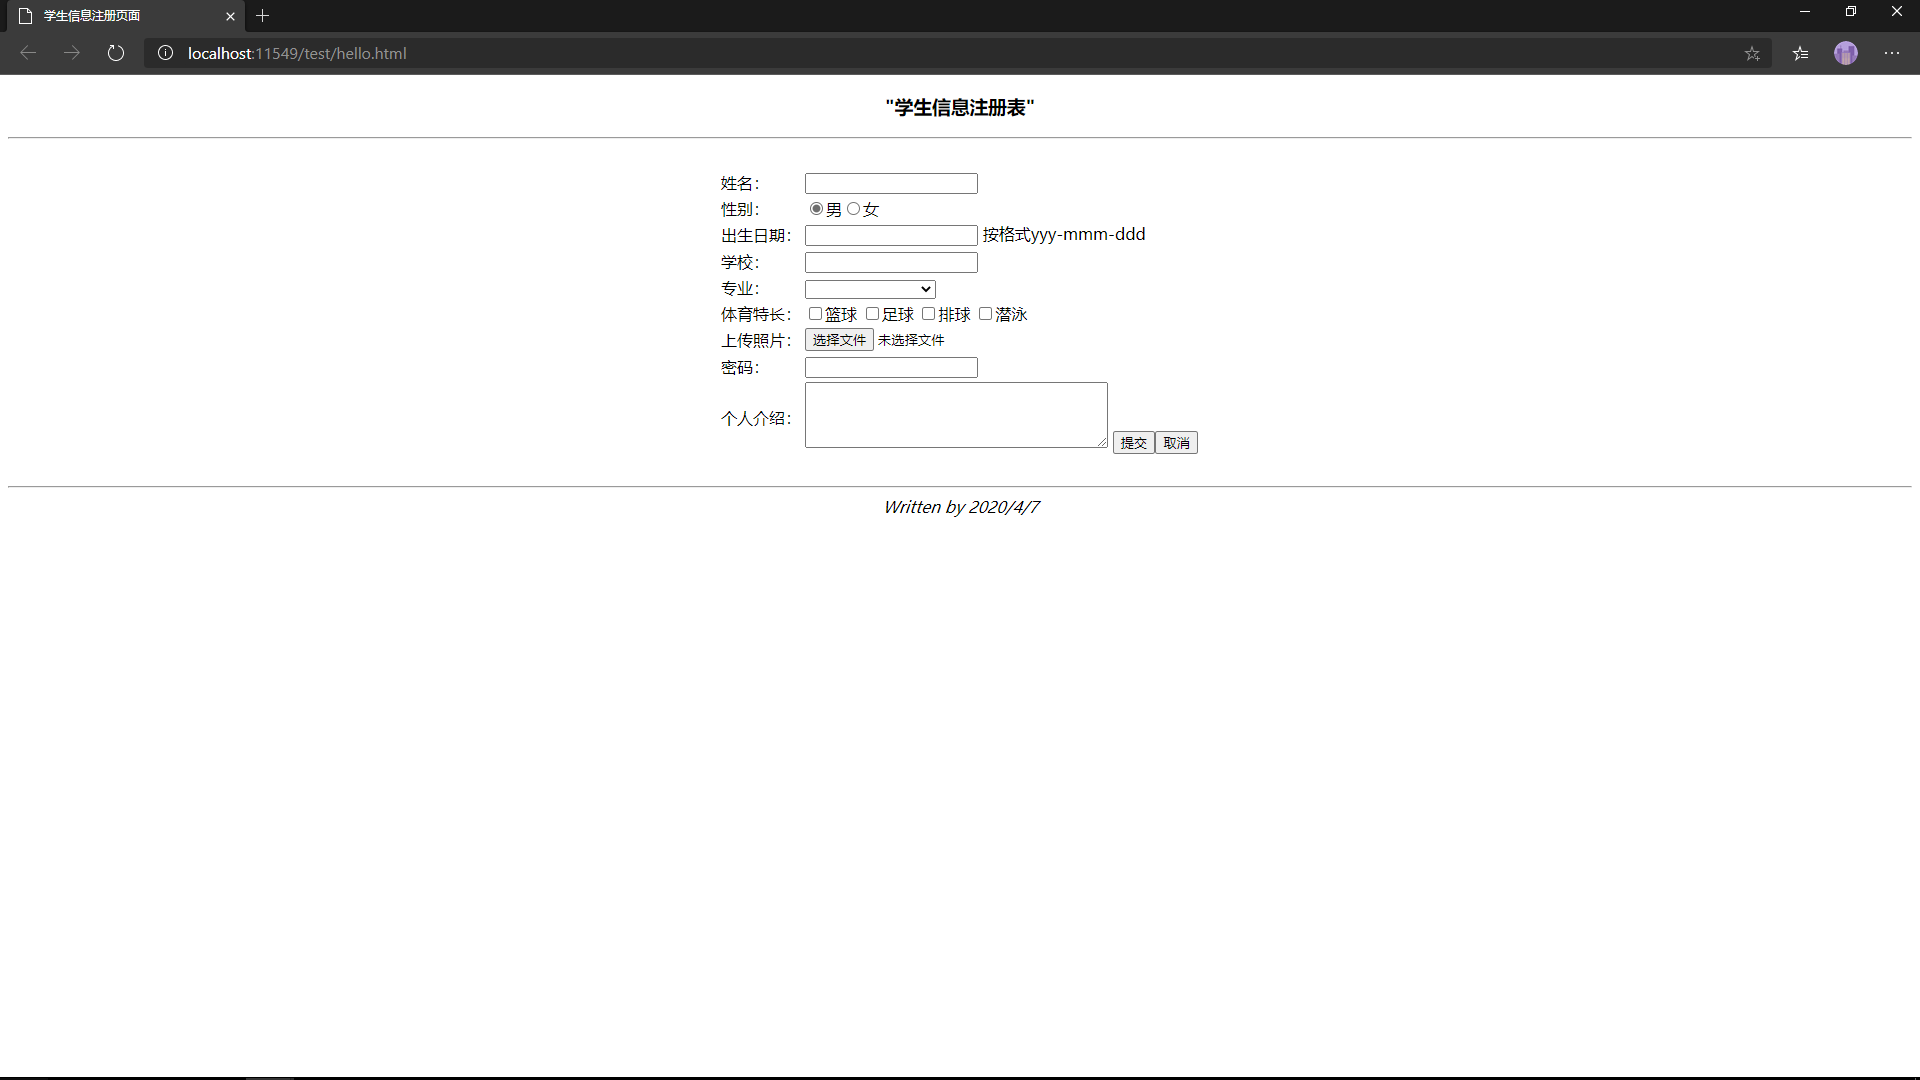Click the 性别 label
This screenshot has width=1920, height=1080.
coord(740,210)
